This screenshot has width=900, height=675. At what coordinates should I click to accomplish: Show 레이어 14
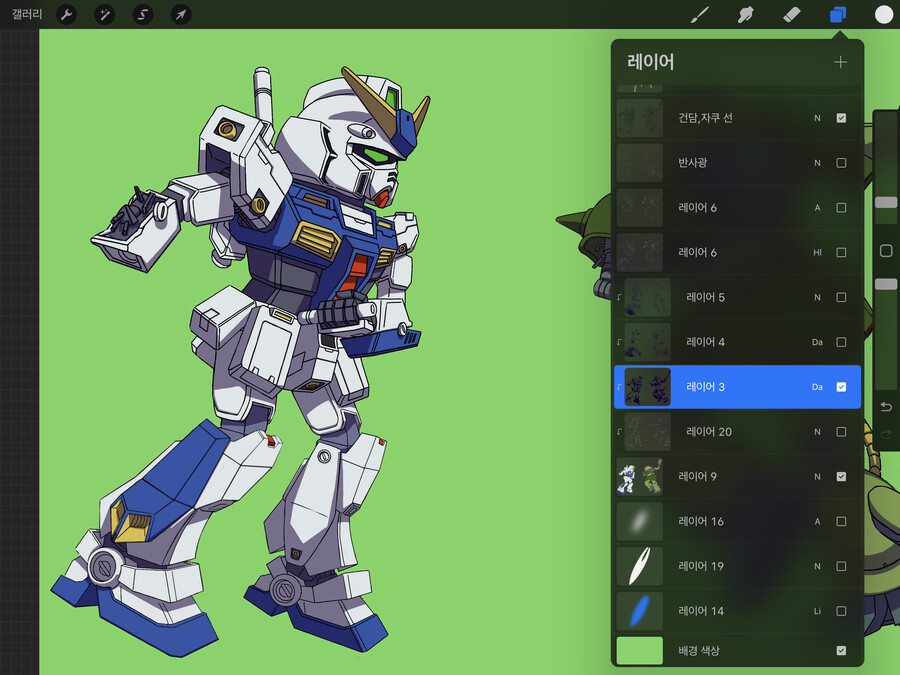point(841,611)
